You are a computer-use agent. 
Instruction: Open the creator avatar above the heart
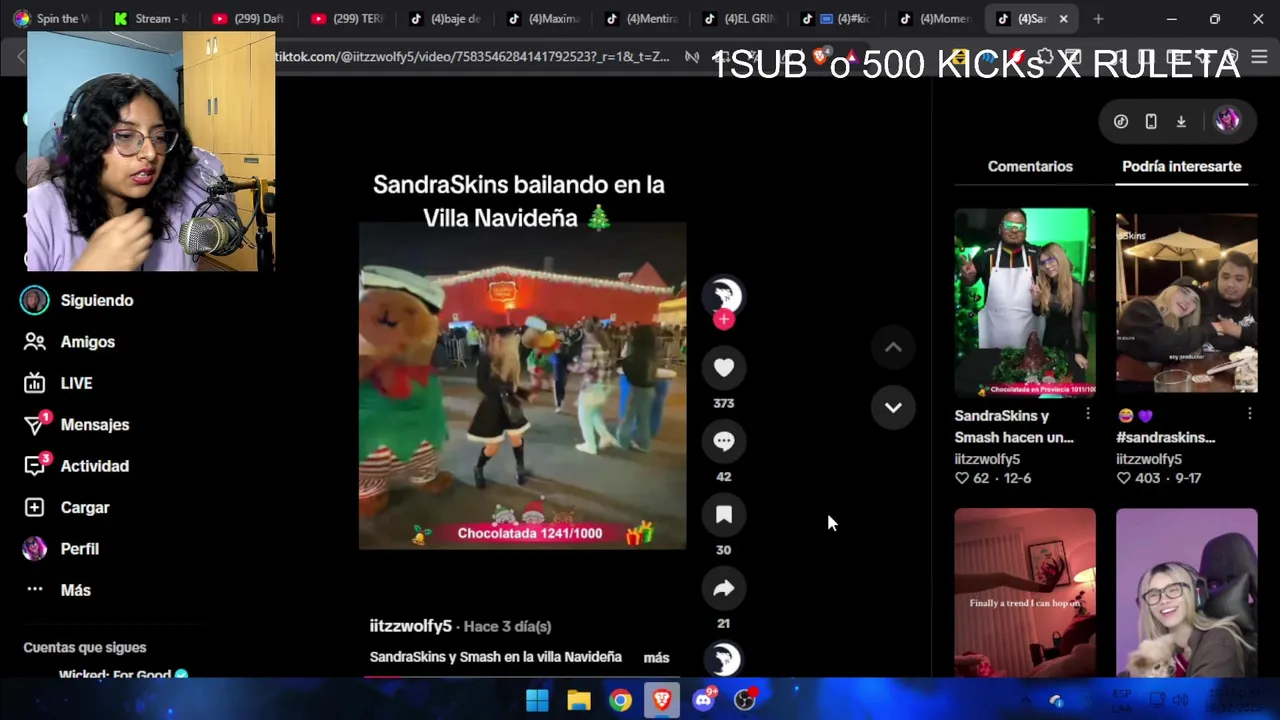point(724,296)
